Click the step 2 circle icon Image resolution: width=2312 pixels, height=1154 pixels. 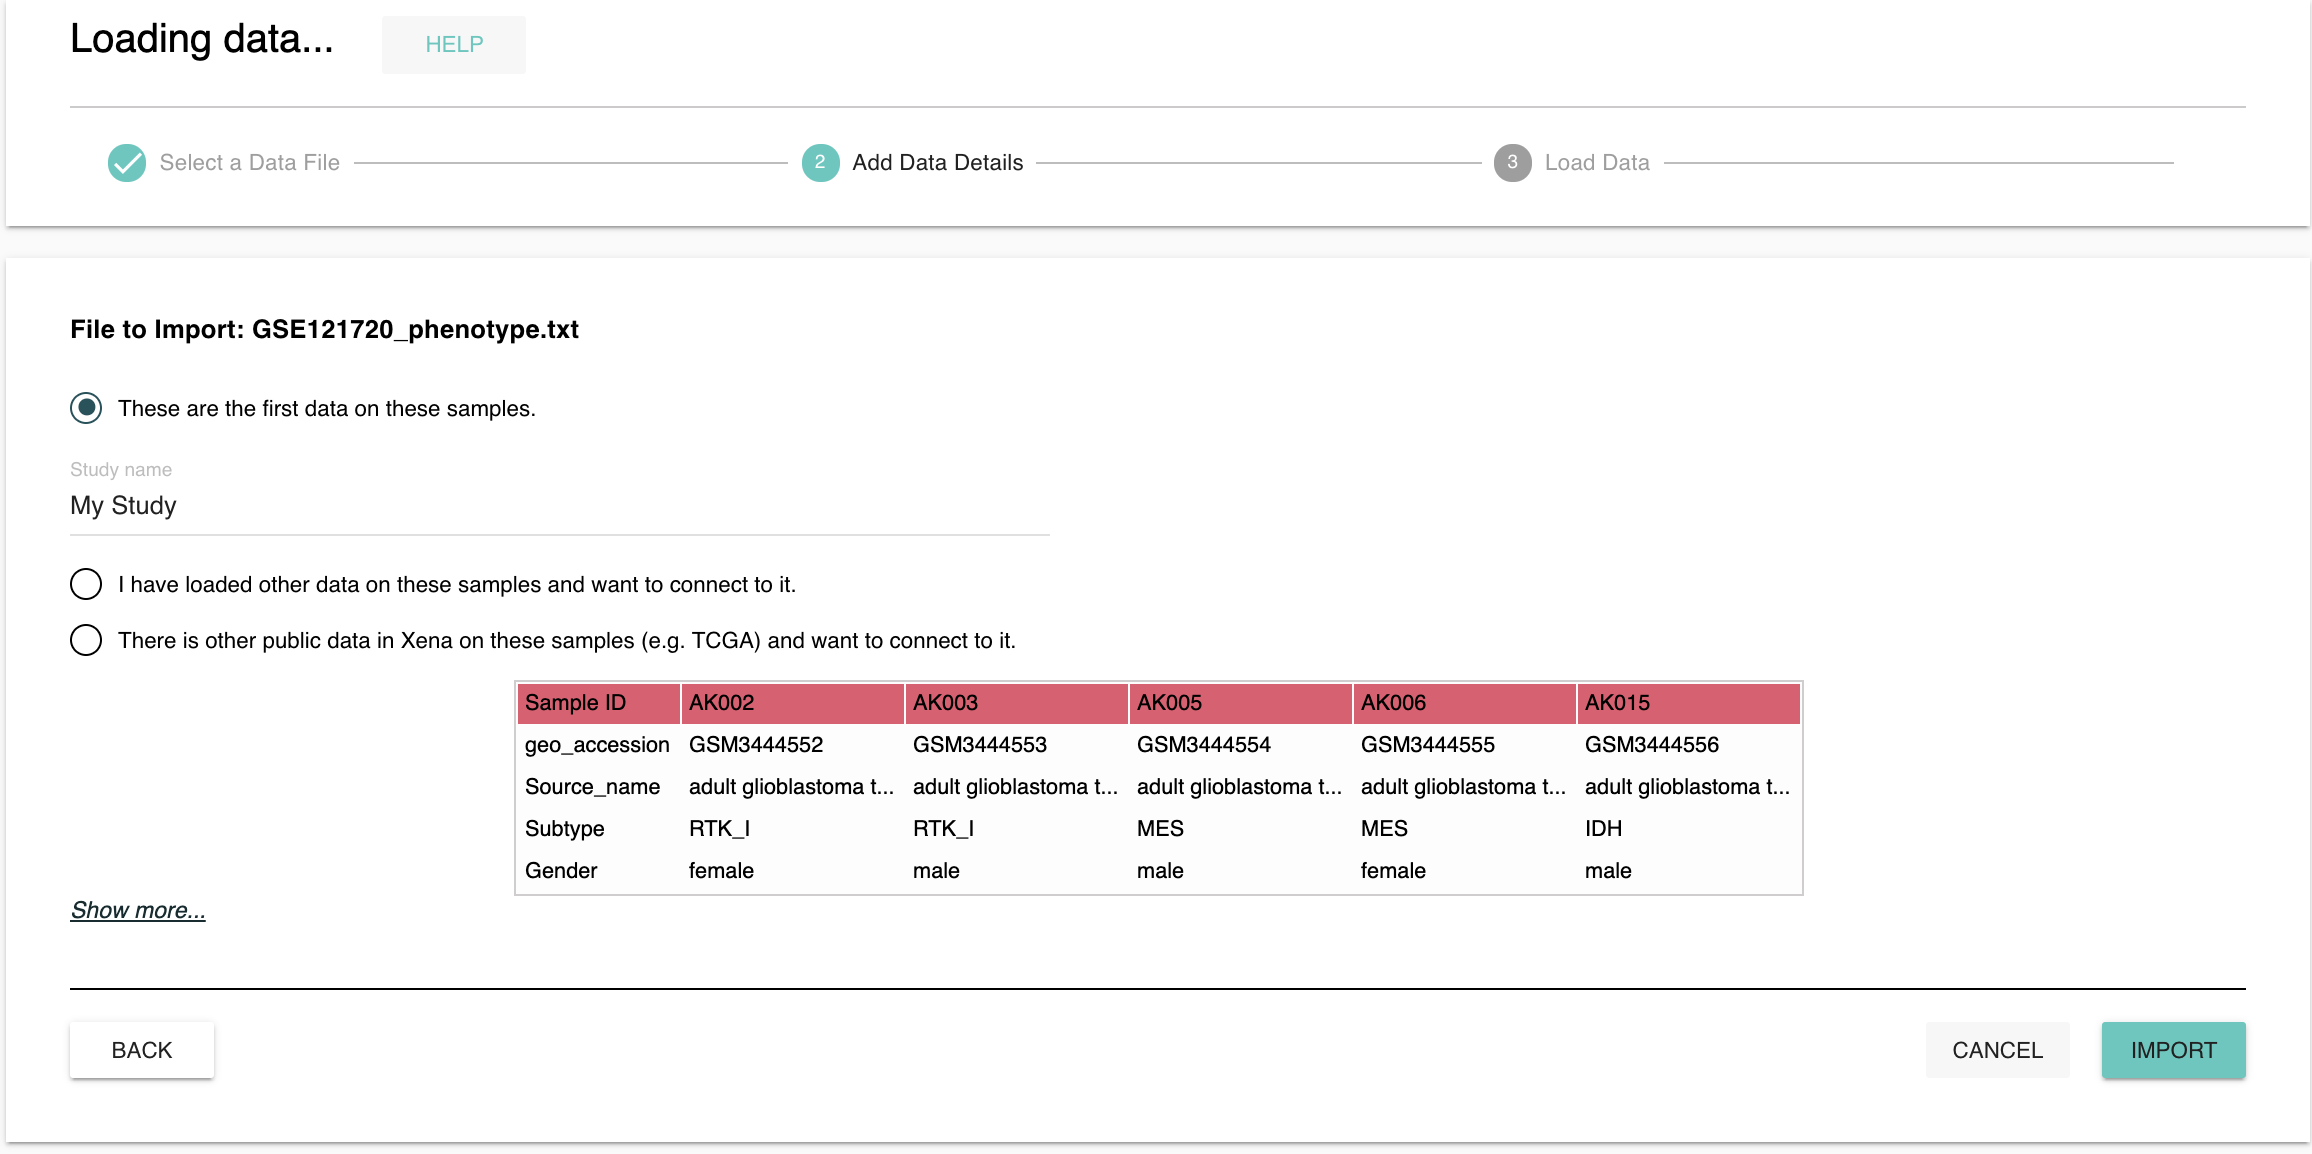(x=820, y=163)
